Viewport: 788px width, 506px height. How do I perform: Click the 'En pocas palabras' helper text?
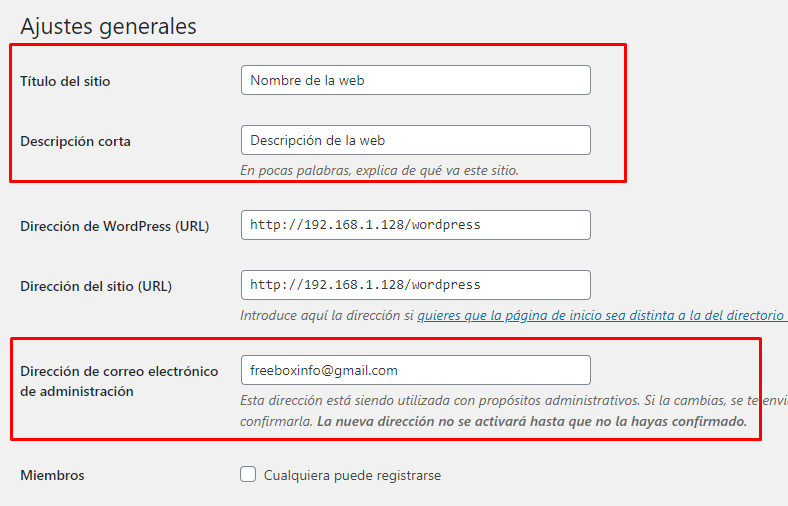[379, 170]
